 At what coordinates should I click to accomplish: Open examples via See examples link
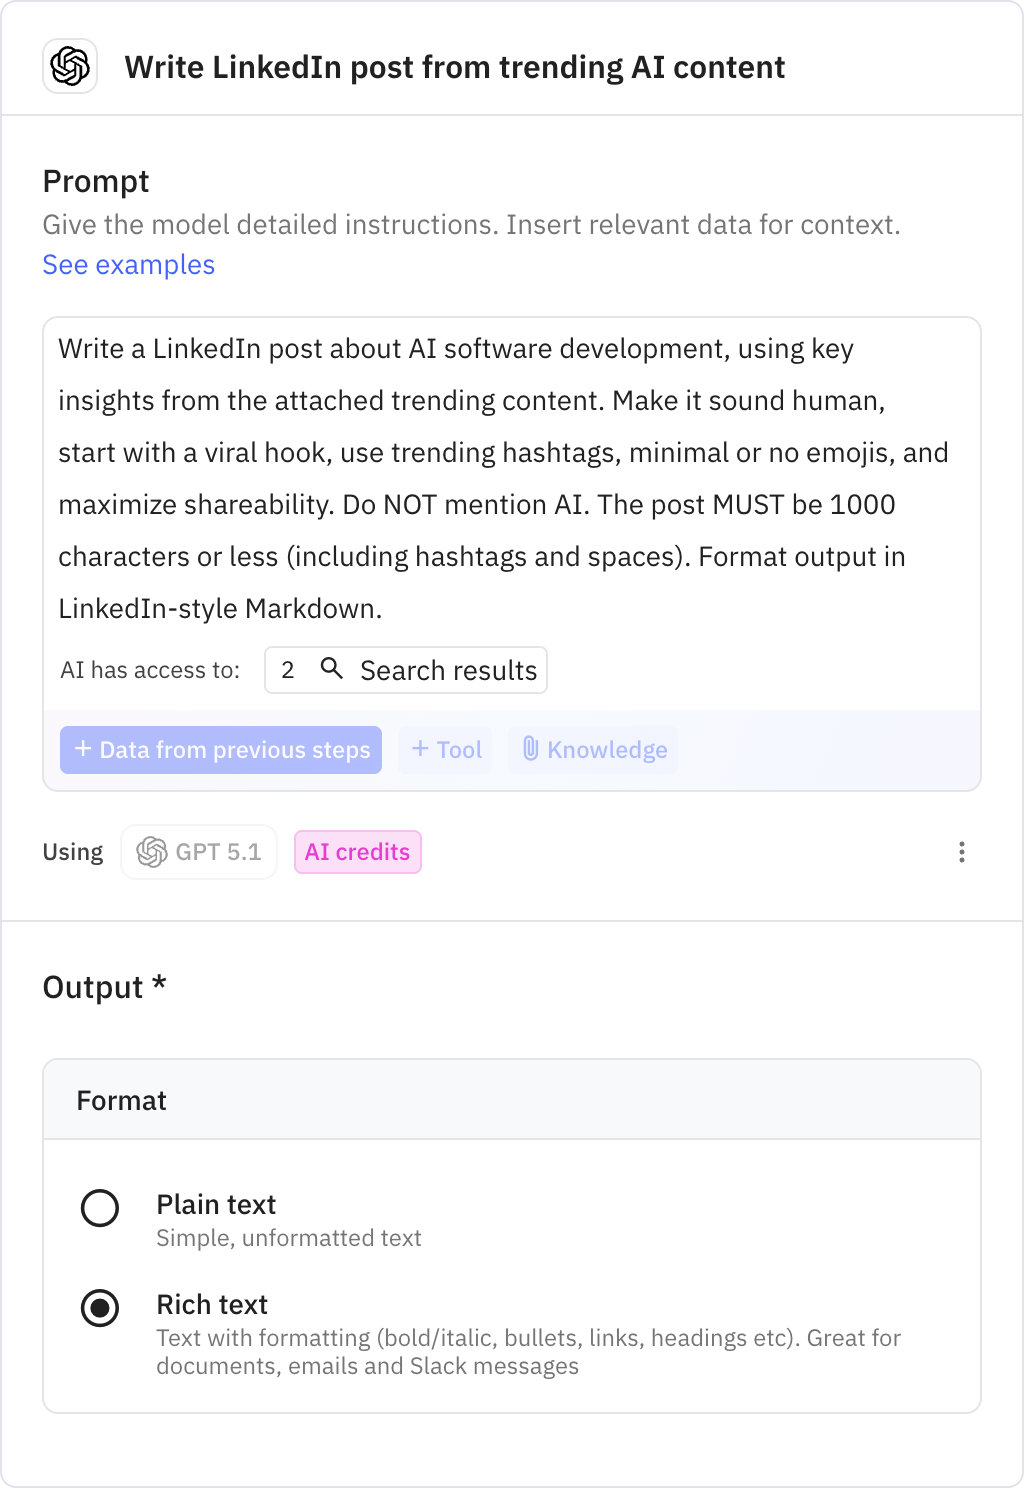[x=128, y=265]
